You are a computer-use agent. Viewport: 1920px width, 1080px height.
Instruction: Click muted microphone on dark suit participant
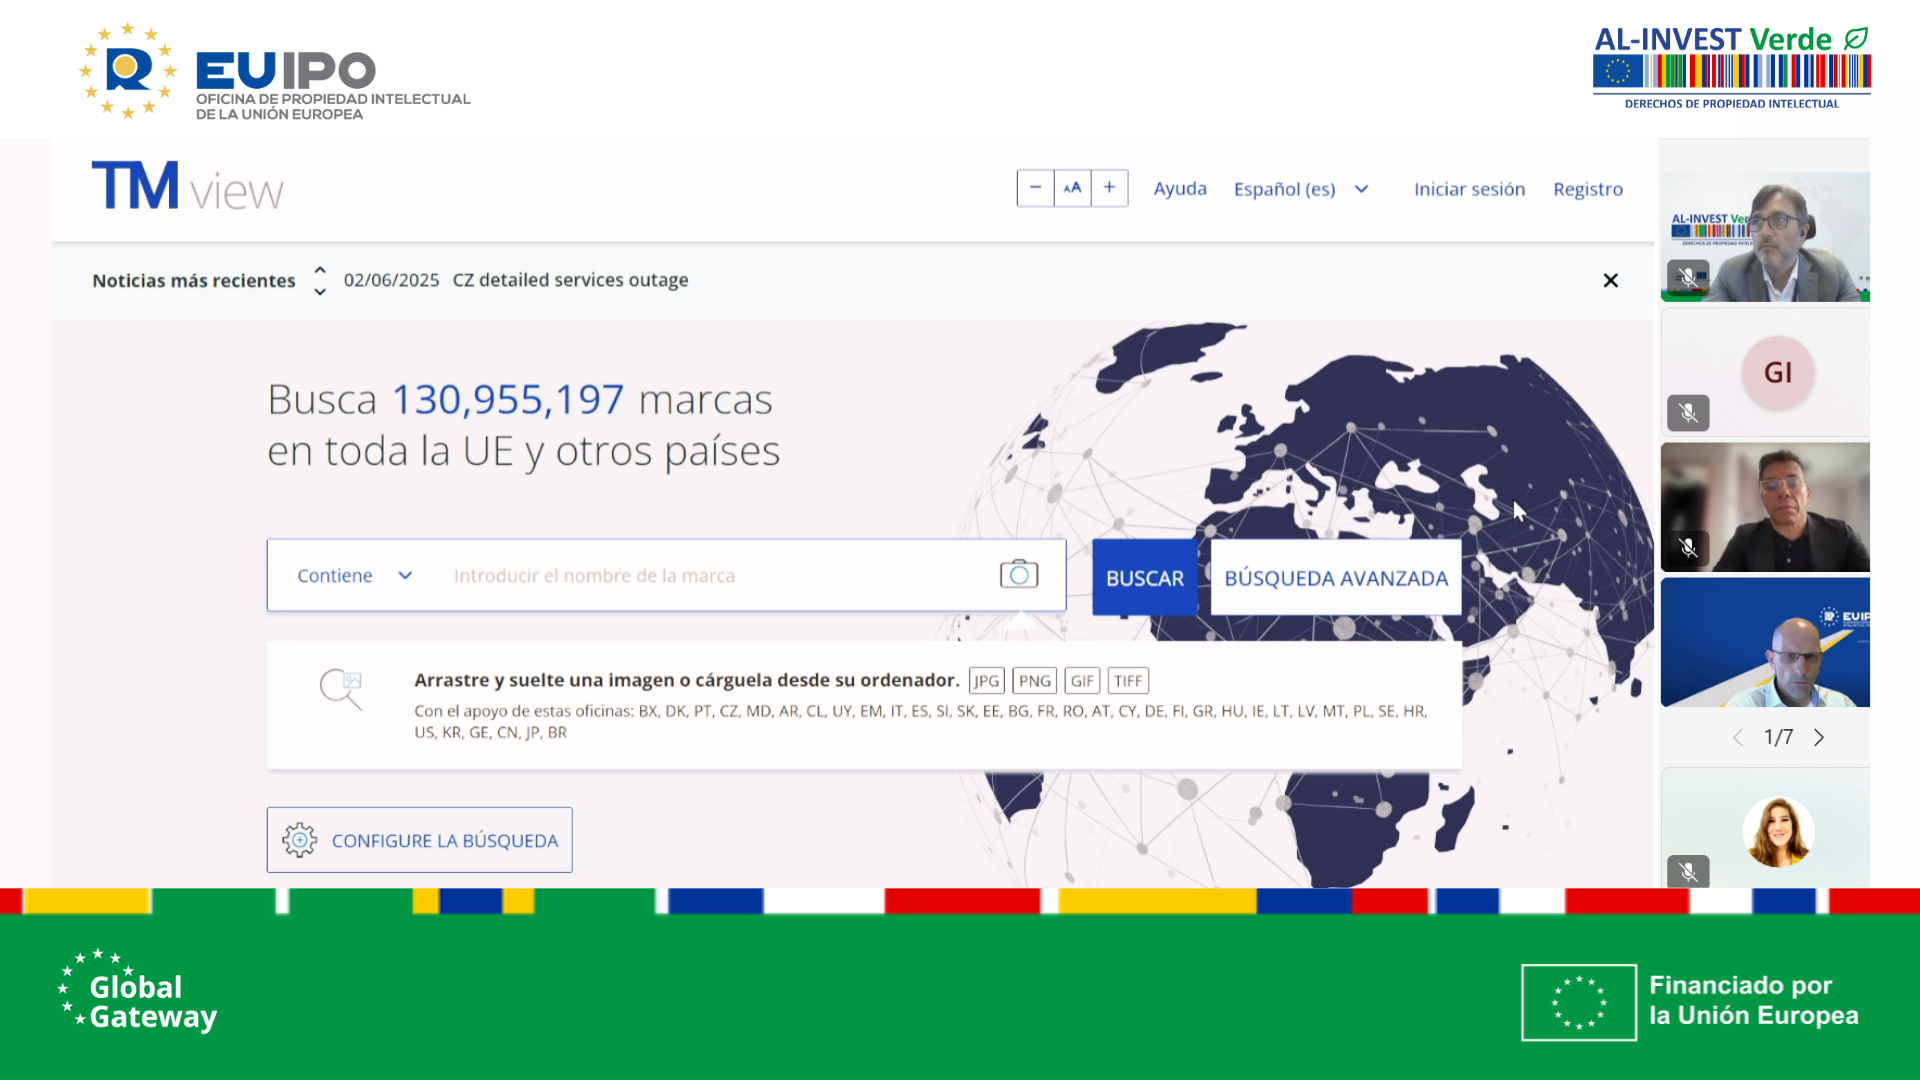click(1688, 548)
